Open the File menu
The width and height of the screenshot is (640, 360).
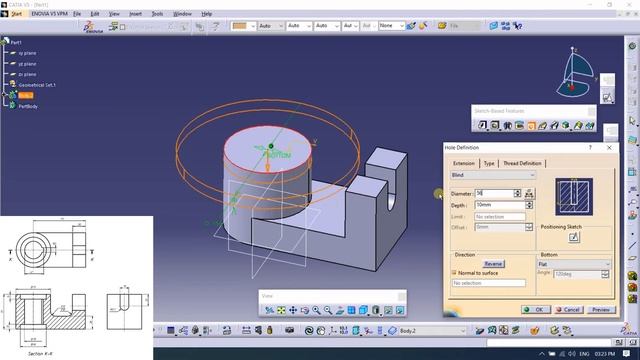tap(77, 14)
